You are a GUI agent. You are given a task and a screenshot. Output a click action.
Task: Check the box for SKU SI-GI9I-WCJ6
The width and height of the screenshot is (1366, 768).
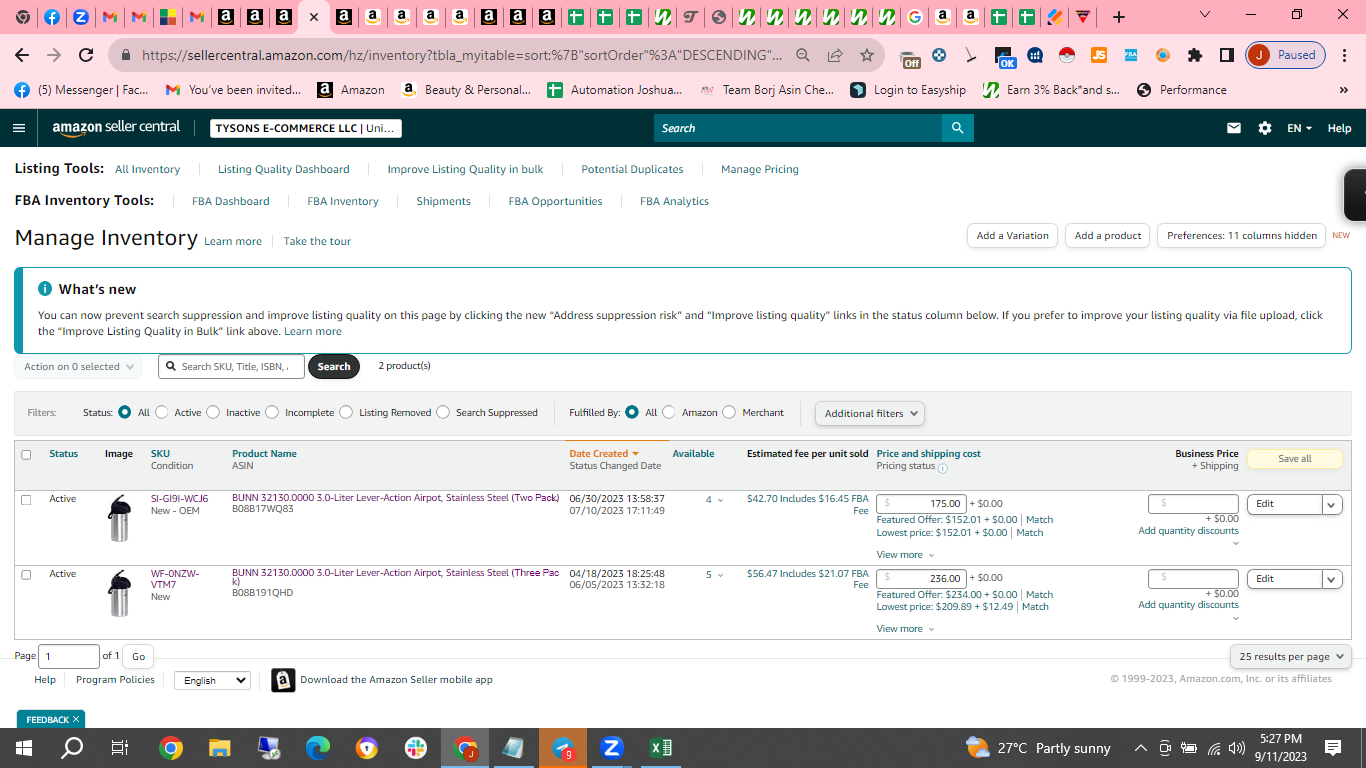tap(26, 500)
